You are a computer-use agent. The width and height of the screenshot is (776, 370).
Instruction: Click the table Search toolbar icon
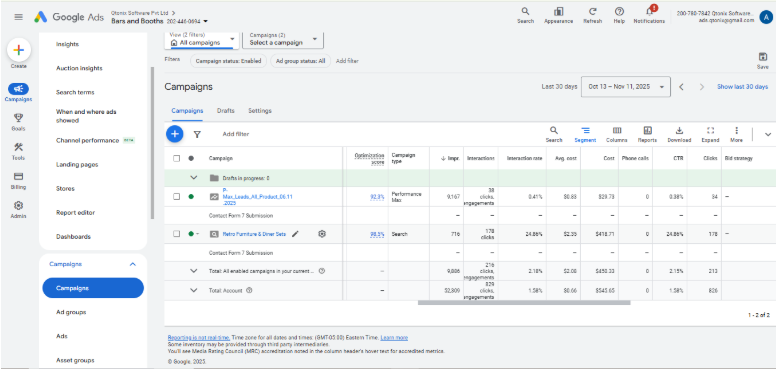[554, 134]
